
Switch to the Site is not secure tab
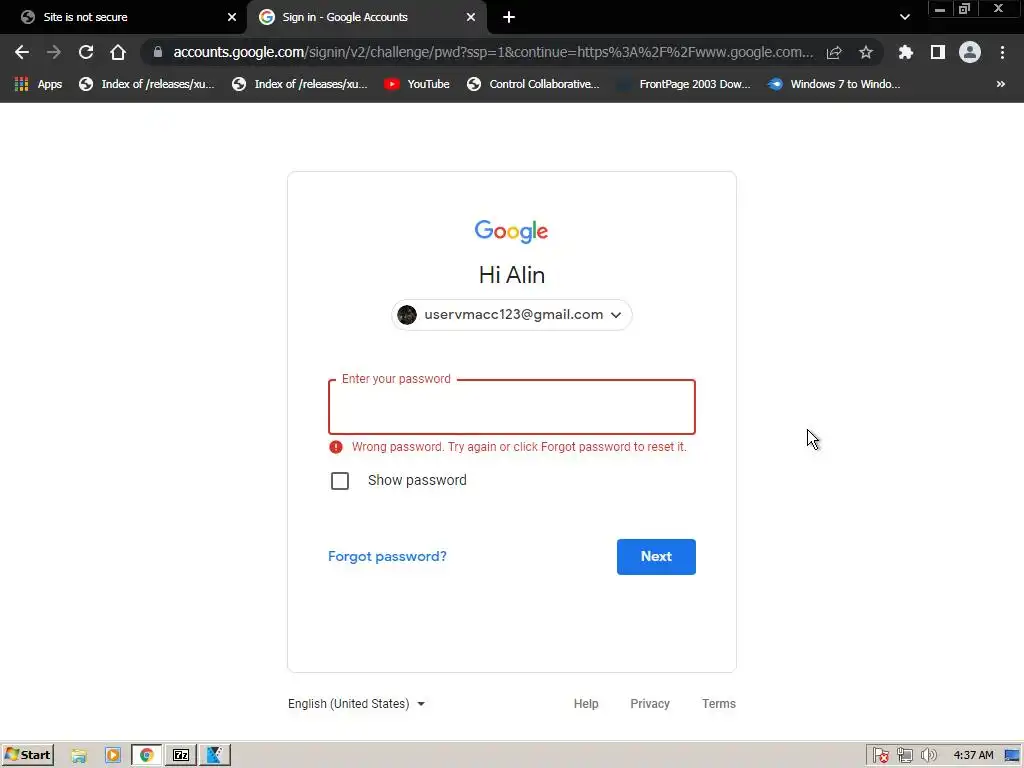(123, 17)
